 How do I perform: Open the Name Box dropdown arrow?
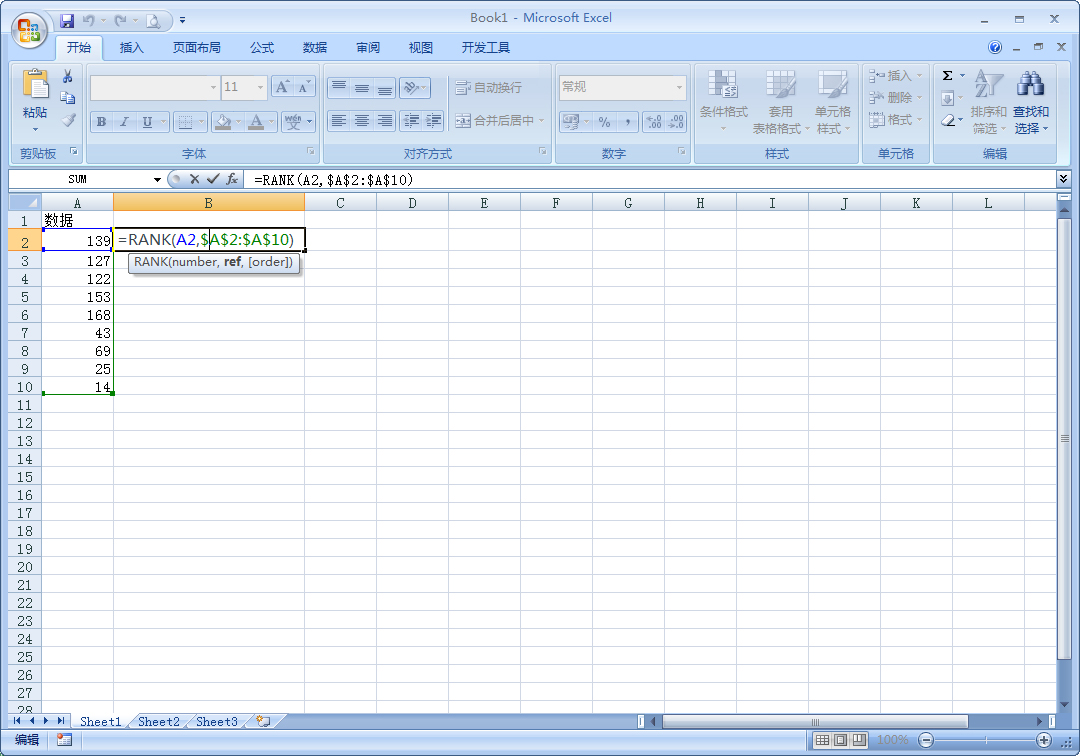click(157, 180)
